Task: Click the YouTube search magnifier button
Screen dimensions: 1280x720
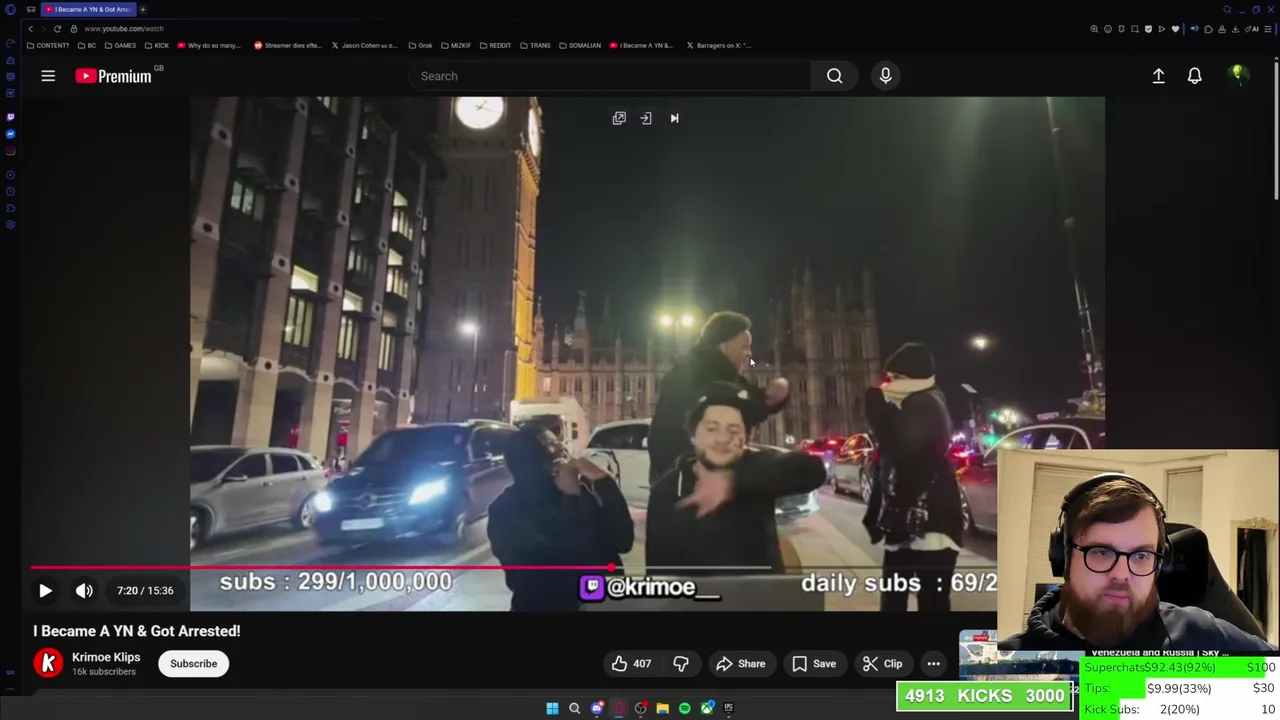Action: pos(834,76)
